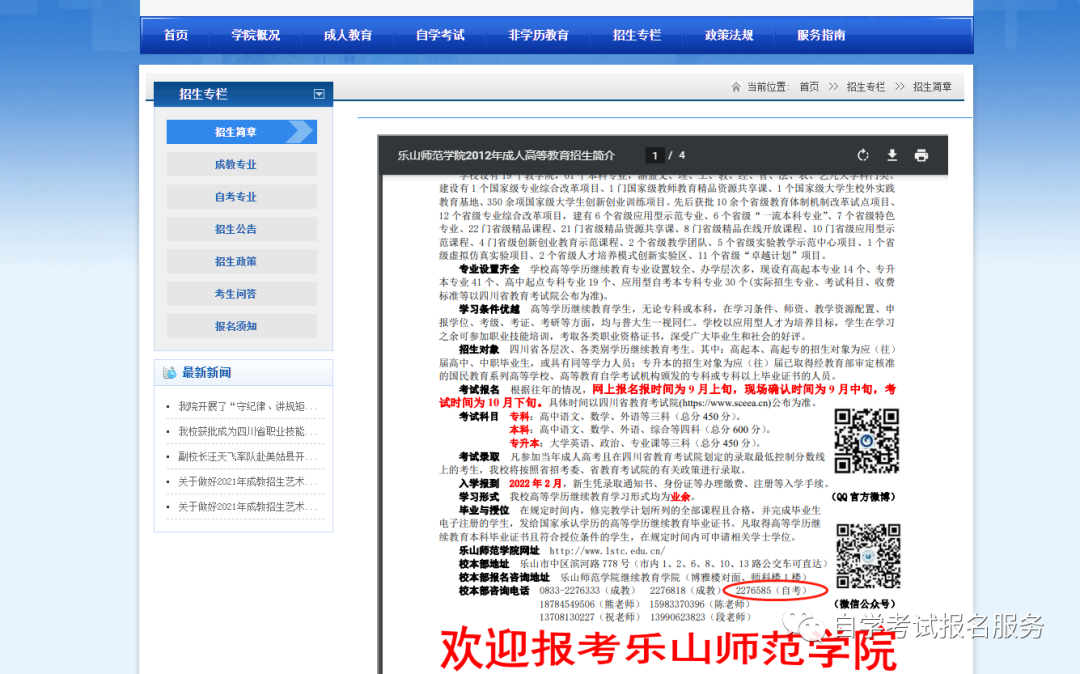
Task: Open the 招生公告 sidebar section
Action: coord(236,229)
